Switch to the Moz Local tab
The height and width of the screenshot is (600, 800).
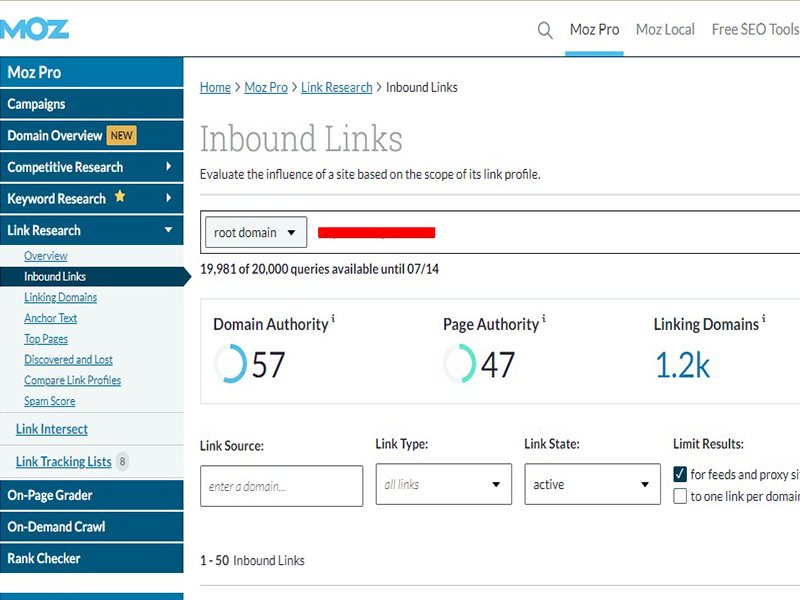tap(665, 30)
